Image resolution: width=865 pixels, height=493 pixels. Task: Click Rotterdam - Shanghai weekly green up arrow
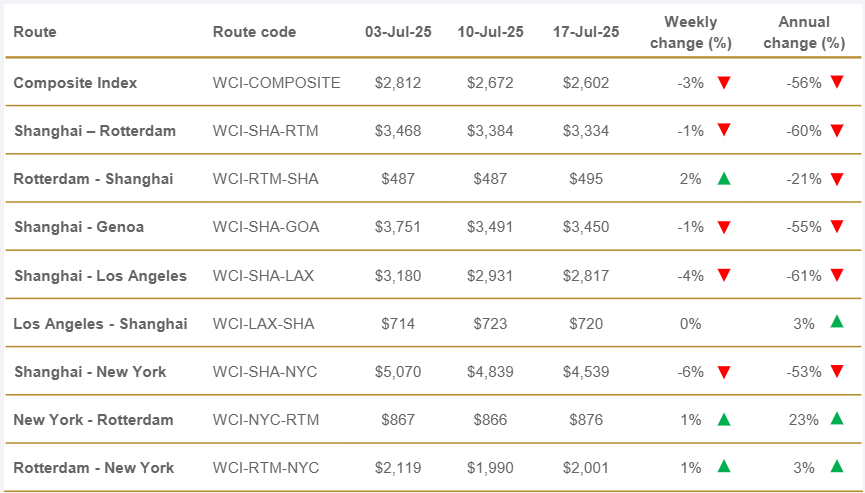[724, 179]
